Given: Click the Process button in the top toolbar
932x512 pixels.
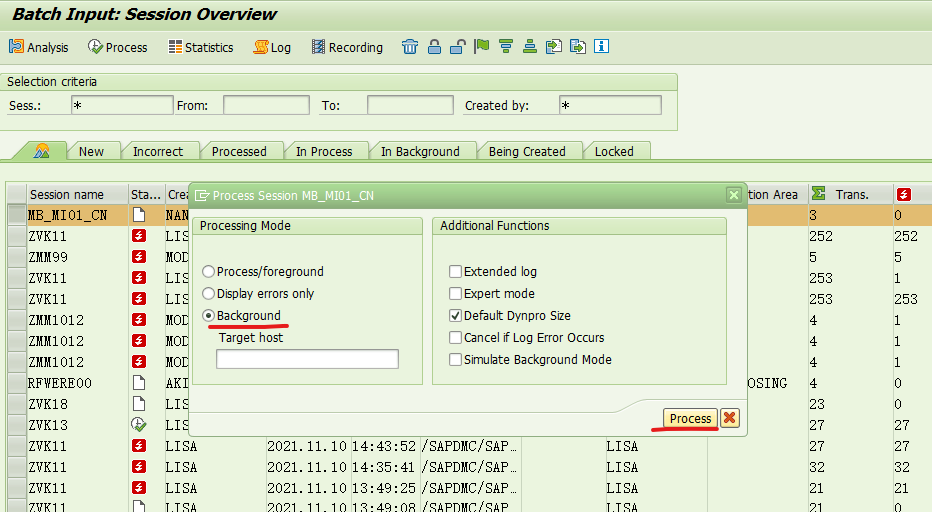Looking at the screenshot, I should click(118, 47).
